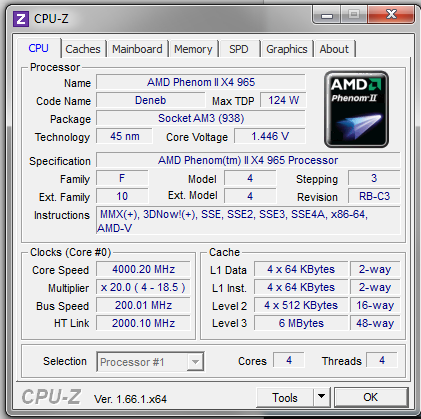Click the Instructions field listing MMX(+), 3DNow!(+)
The width and height of the screenshot is (421, 419).
[248, 221]
